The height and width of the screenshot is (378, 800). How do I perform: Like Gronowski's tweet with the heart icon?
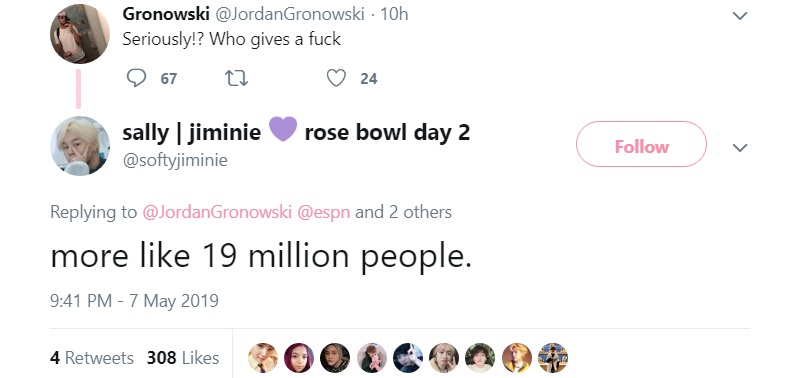(336, 78)
